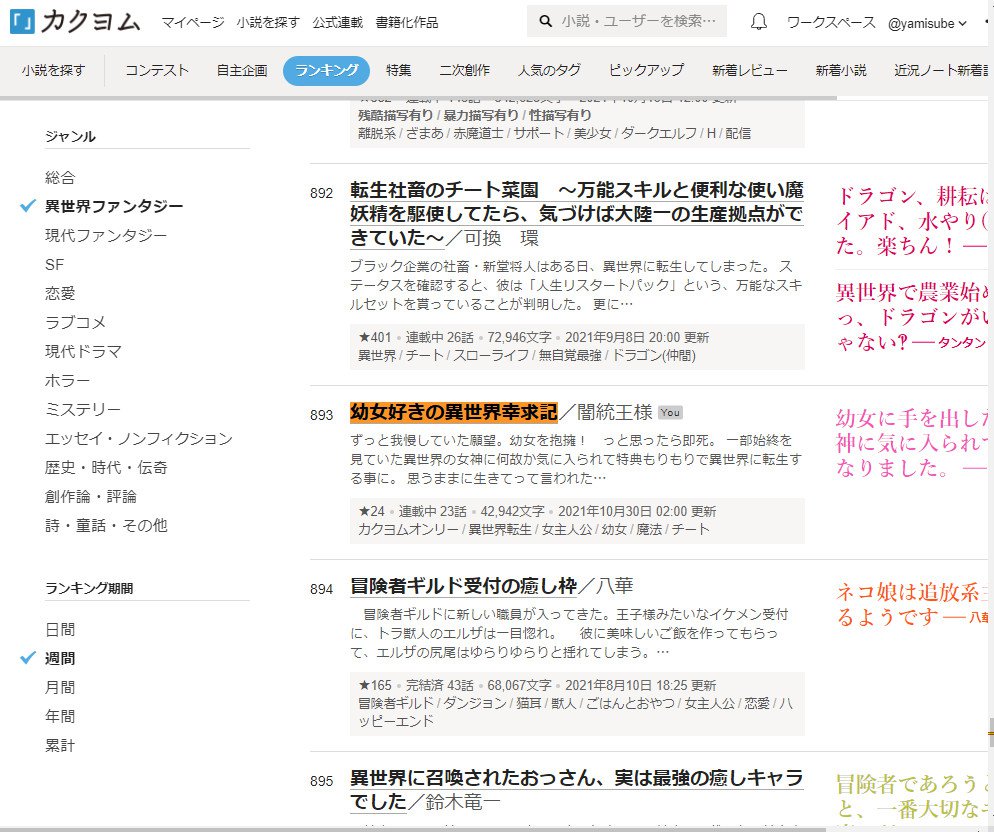Select the 総合 genre filter
The height and width of the screenshot is (832, 994).
click(60, 177)
